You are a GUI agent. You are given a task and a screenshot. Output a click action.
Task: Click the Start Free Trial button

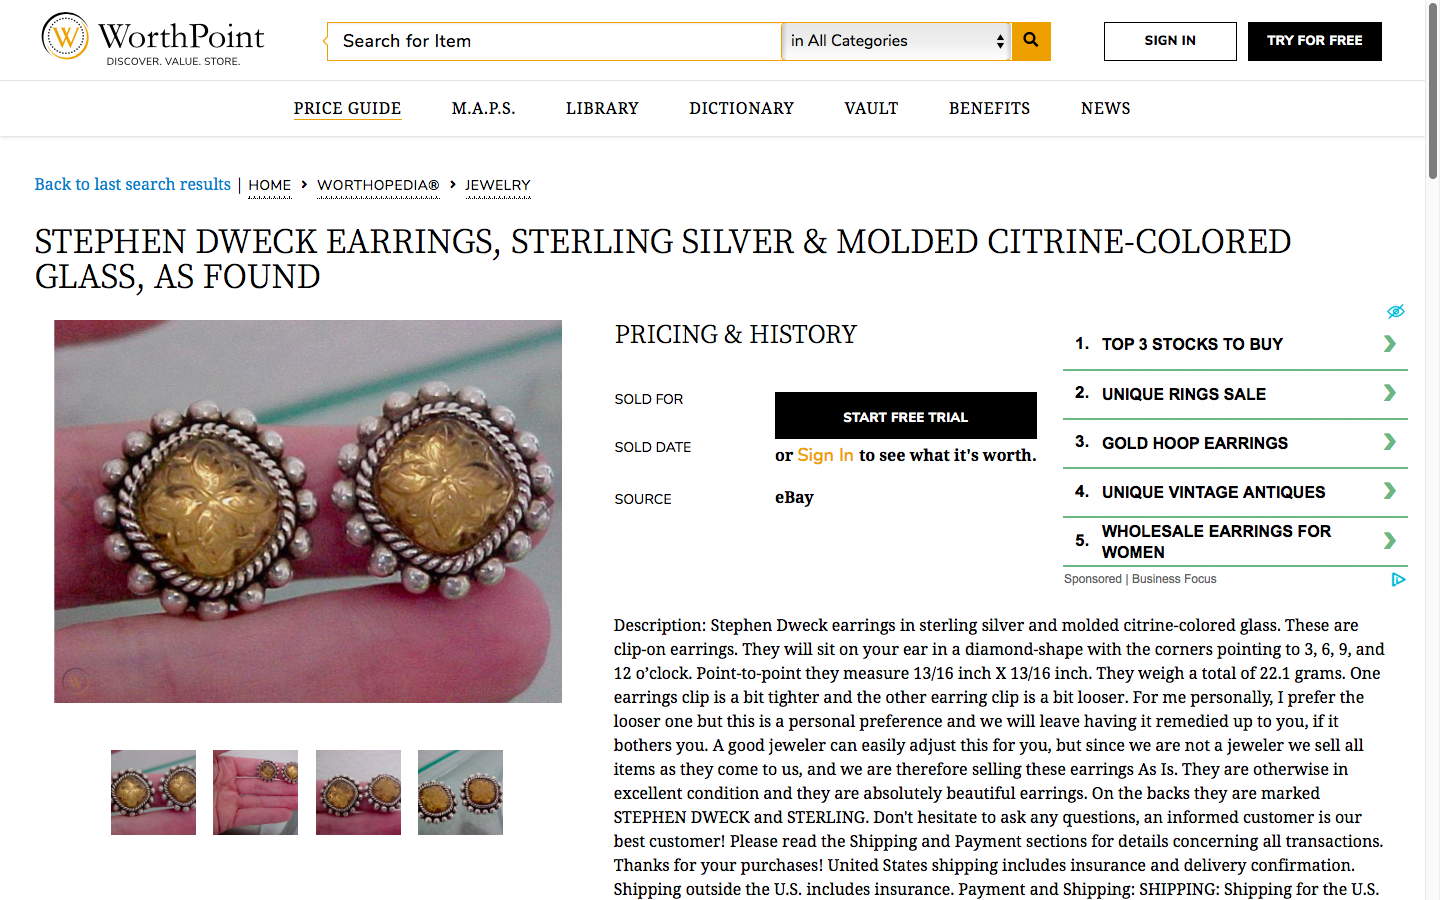coord(905,416)
